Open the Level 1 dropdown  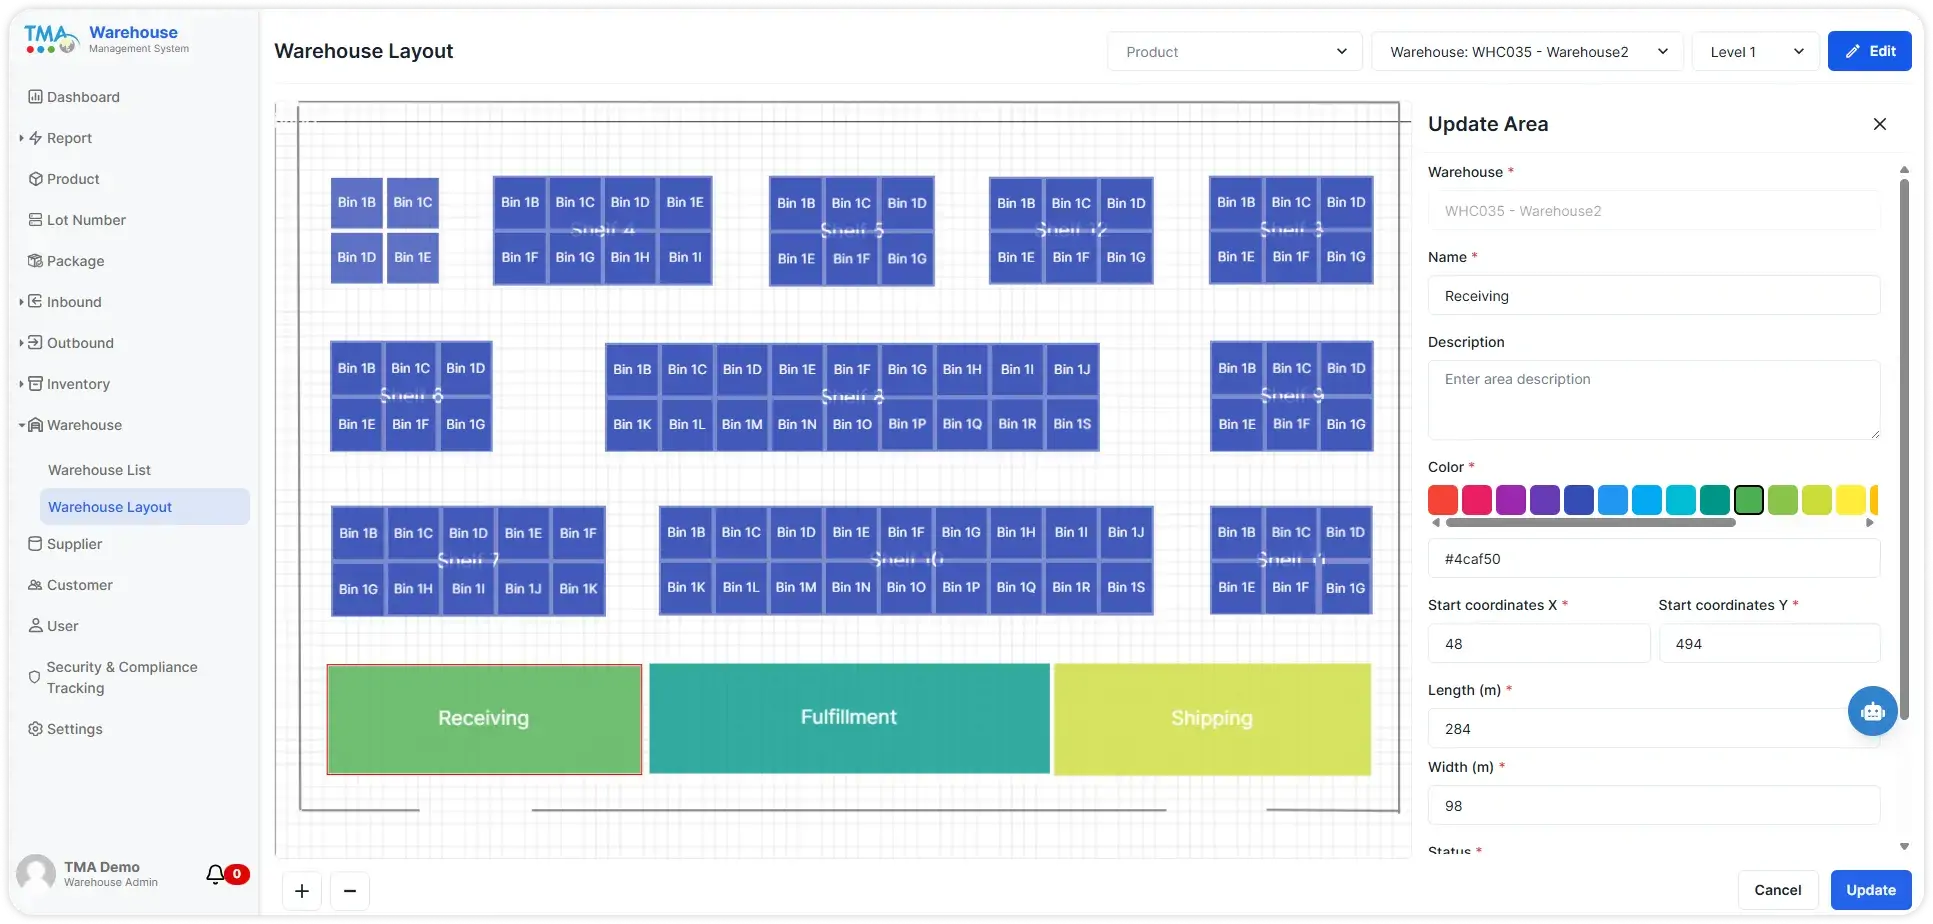[1755, 52]
